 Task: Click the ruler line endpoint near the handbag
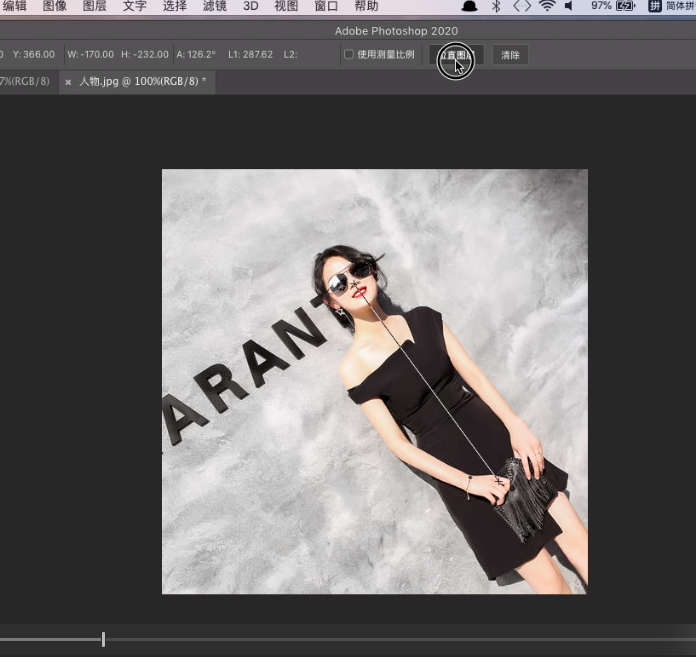click(x=498, y=481)
